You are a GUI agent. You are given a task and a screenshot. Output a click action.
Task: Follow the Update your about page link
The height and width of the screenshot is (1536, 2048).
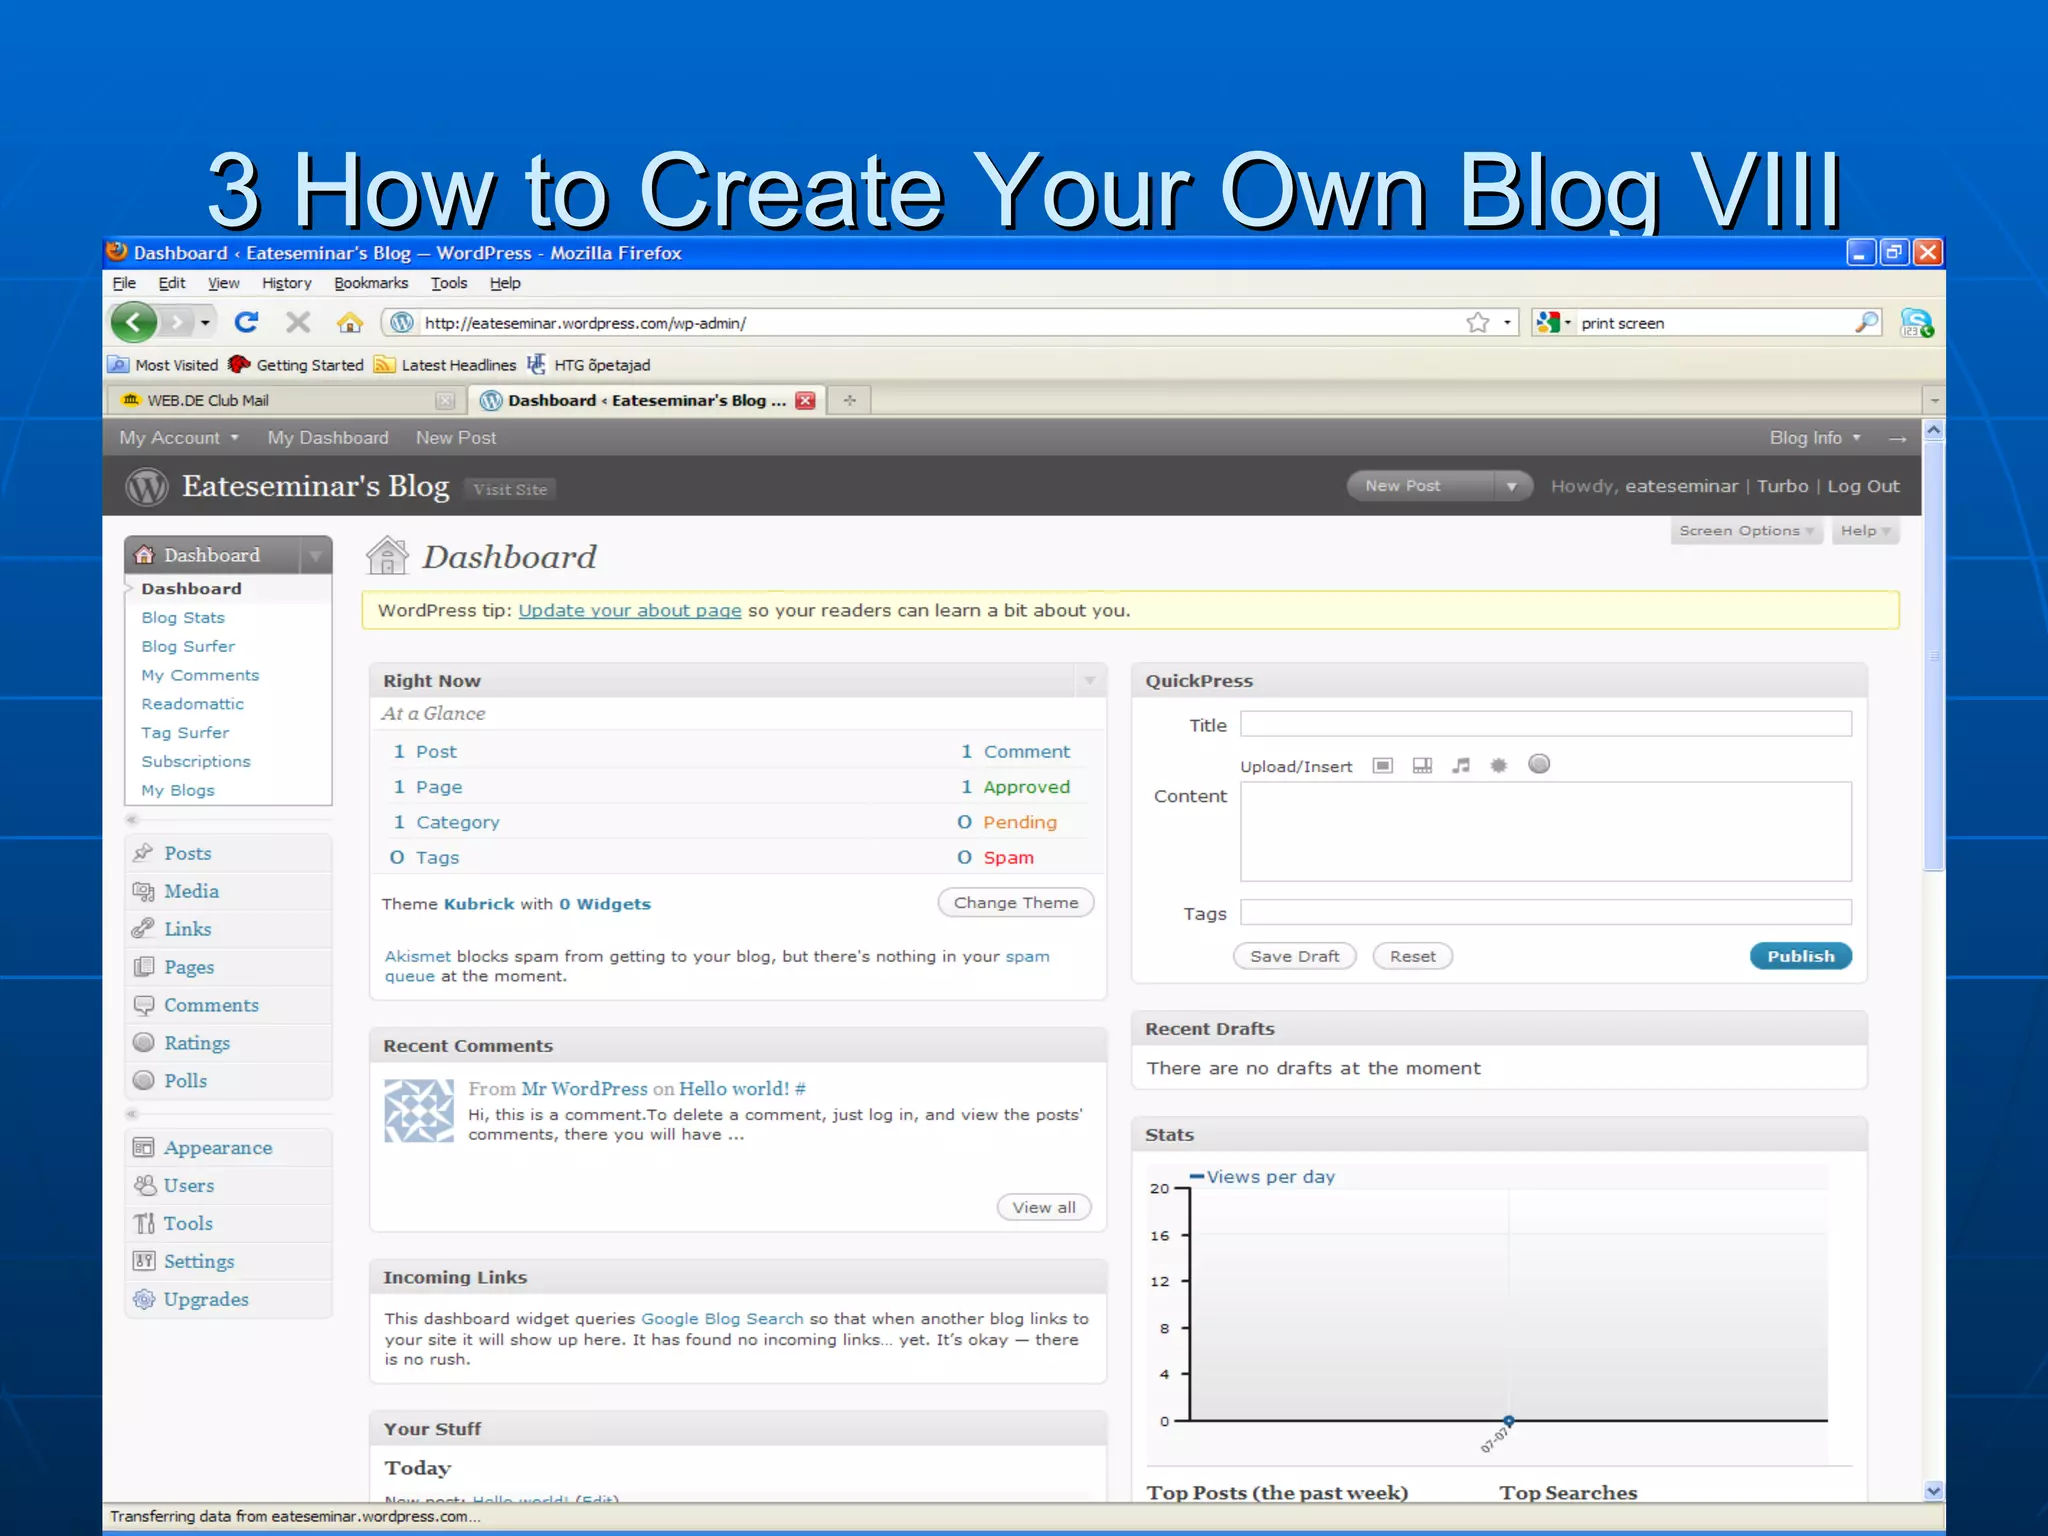point(630,611)
